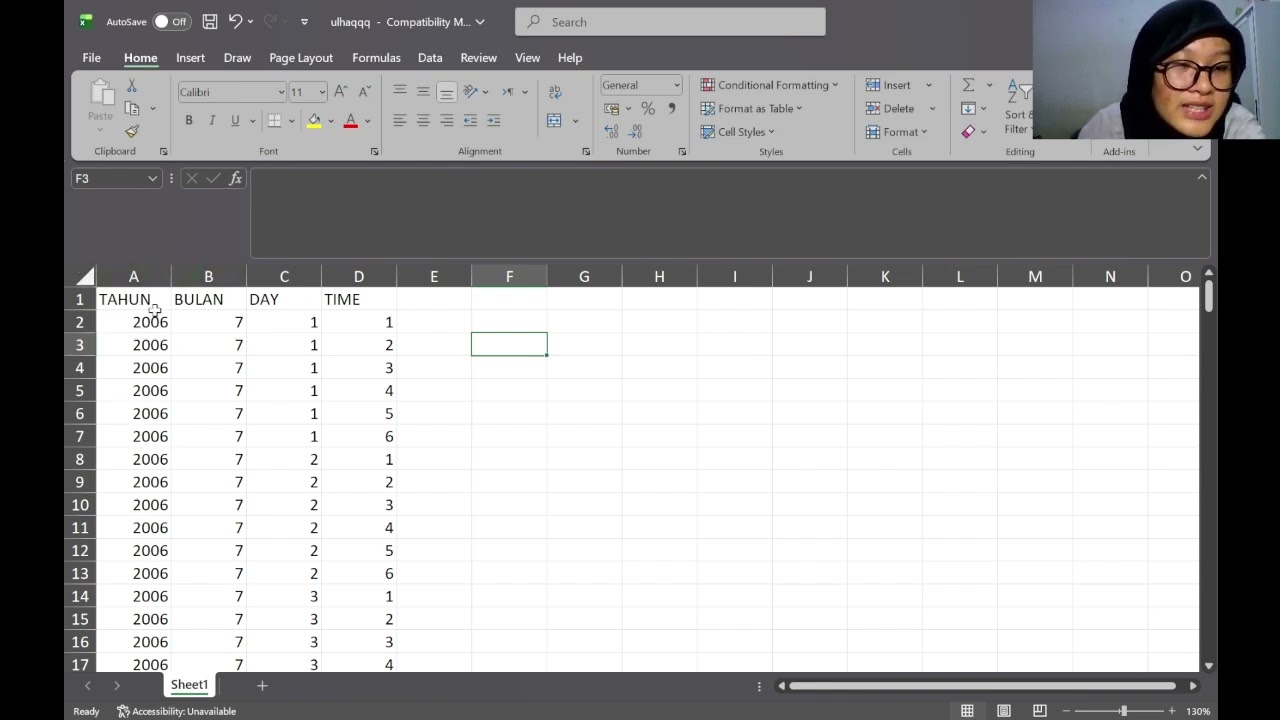Toggle Italic formatting

pos(212,120)
